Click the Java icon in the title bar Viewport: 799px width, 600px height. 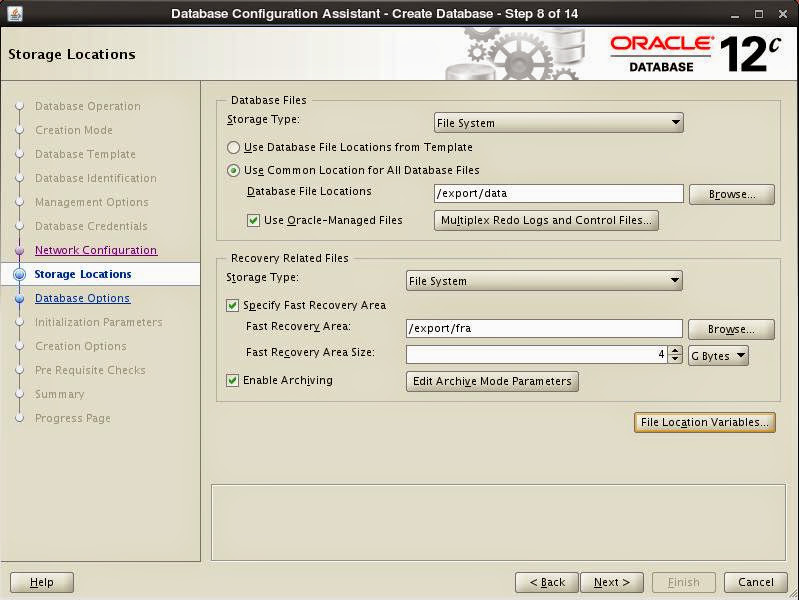click(x=15, y=13)
